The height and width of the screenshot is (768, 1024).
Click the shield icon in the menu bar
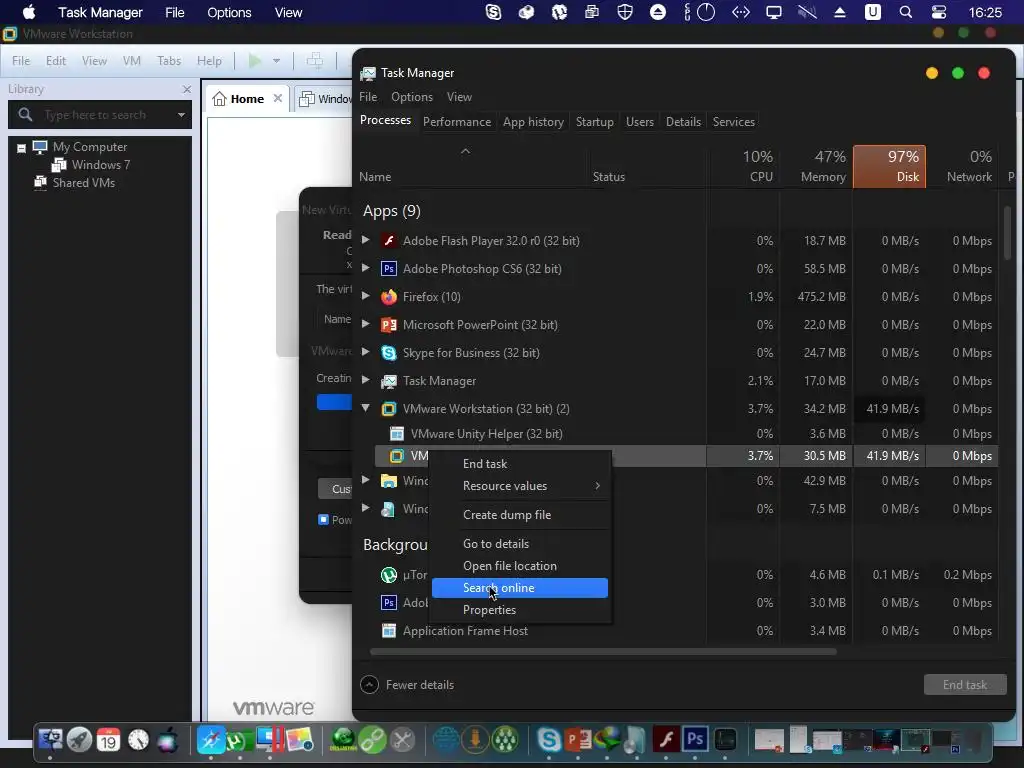click(x=625, y=12)
